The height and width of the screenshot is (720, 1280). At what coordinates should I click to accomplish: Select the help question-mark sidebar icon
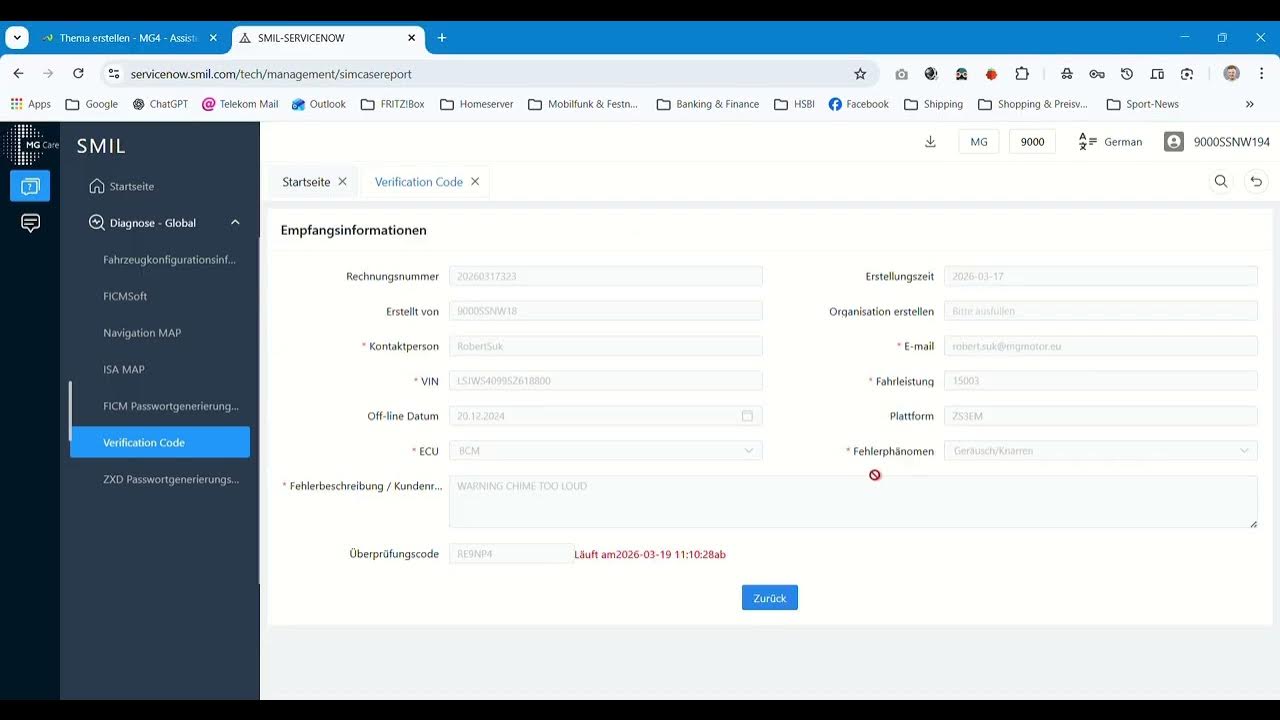[x=30, y=186]
